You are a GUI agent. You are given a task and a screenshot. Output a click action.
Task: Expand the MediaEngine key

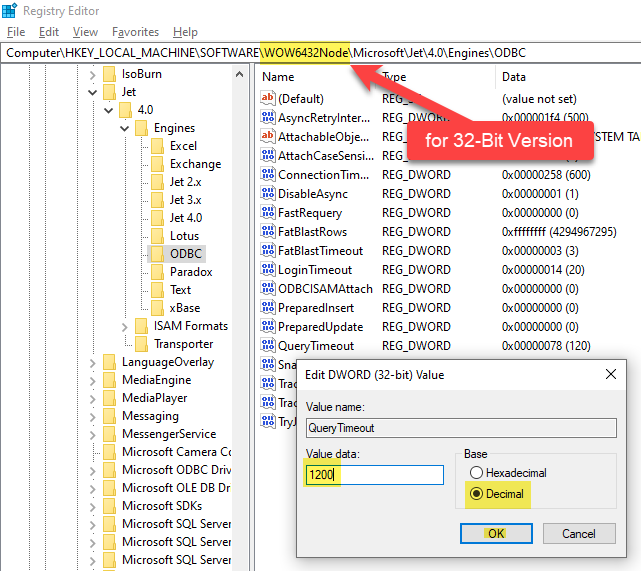click(x=92, y=381)
